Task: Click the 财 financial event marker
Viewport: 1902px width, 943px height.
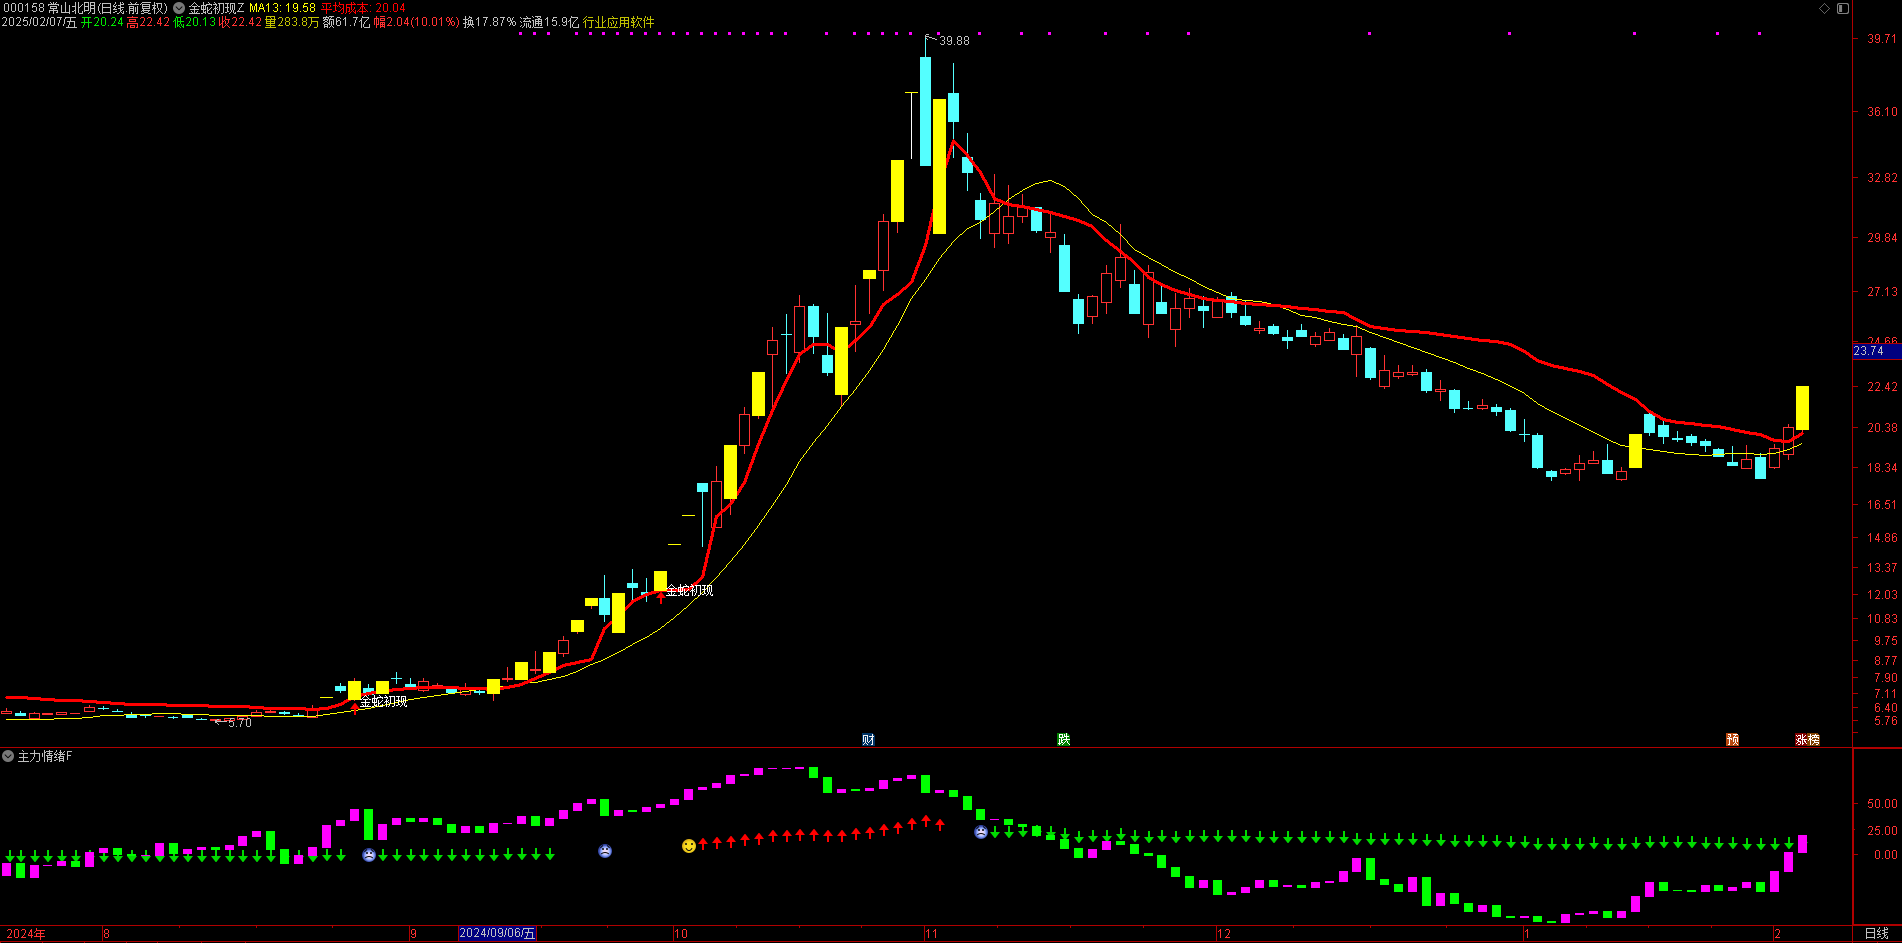Action: point(868,740)
